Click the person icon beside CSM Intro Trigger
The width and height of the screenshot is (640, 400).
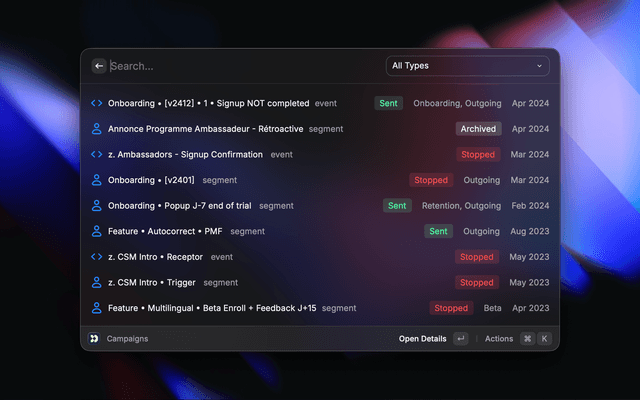[97, 282]
